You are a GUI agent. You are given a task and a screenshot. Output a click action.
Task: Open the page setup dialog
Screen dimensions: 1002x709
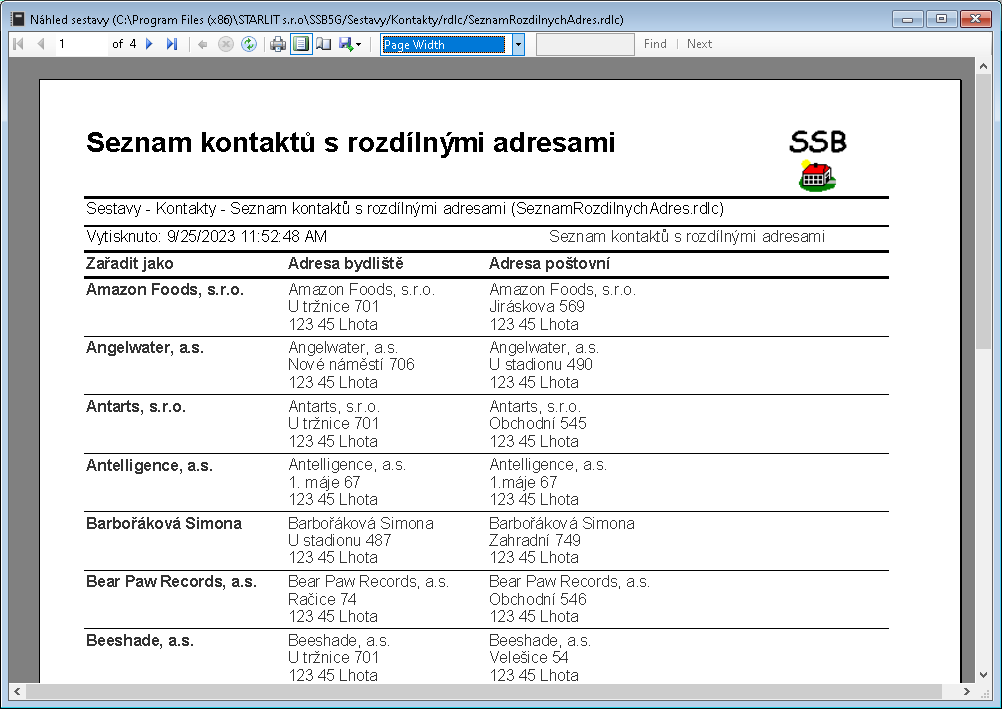[x=323, y=44]
